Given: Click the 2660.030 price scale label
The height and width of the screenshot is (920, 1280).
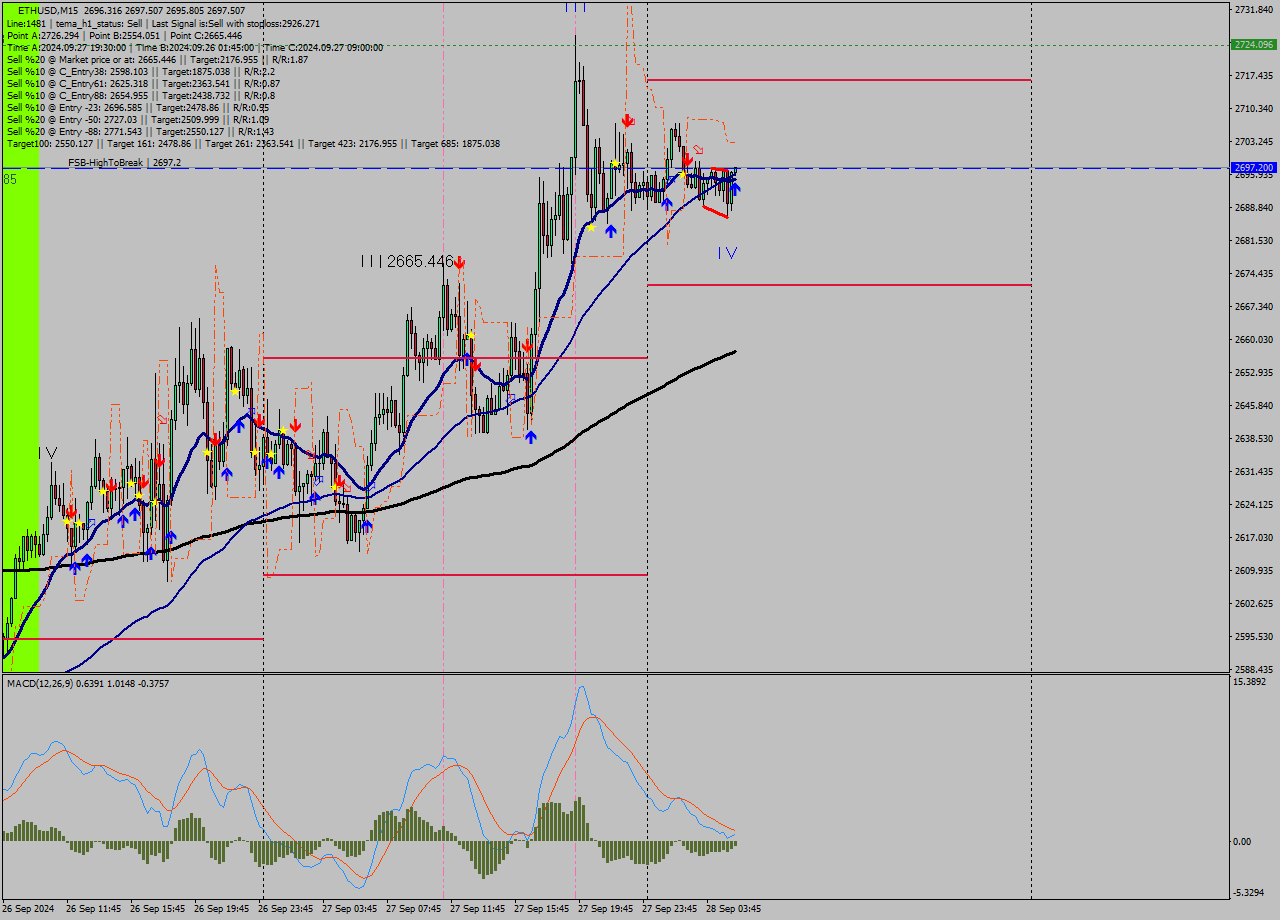Looking at the screenshot, I should tap(1254, 339).
